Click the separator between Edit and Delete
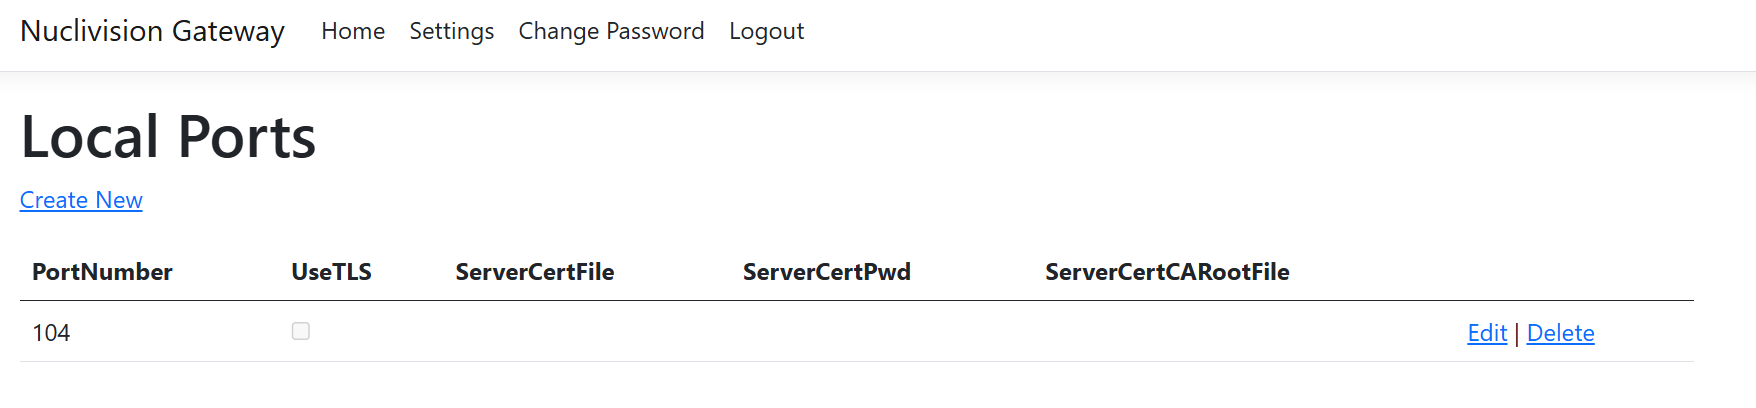The height and width of the screenshot is (408, 1756). [1516, 333]
